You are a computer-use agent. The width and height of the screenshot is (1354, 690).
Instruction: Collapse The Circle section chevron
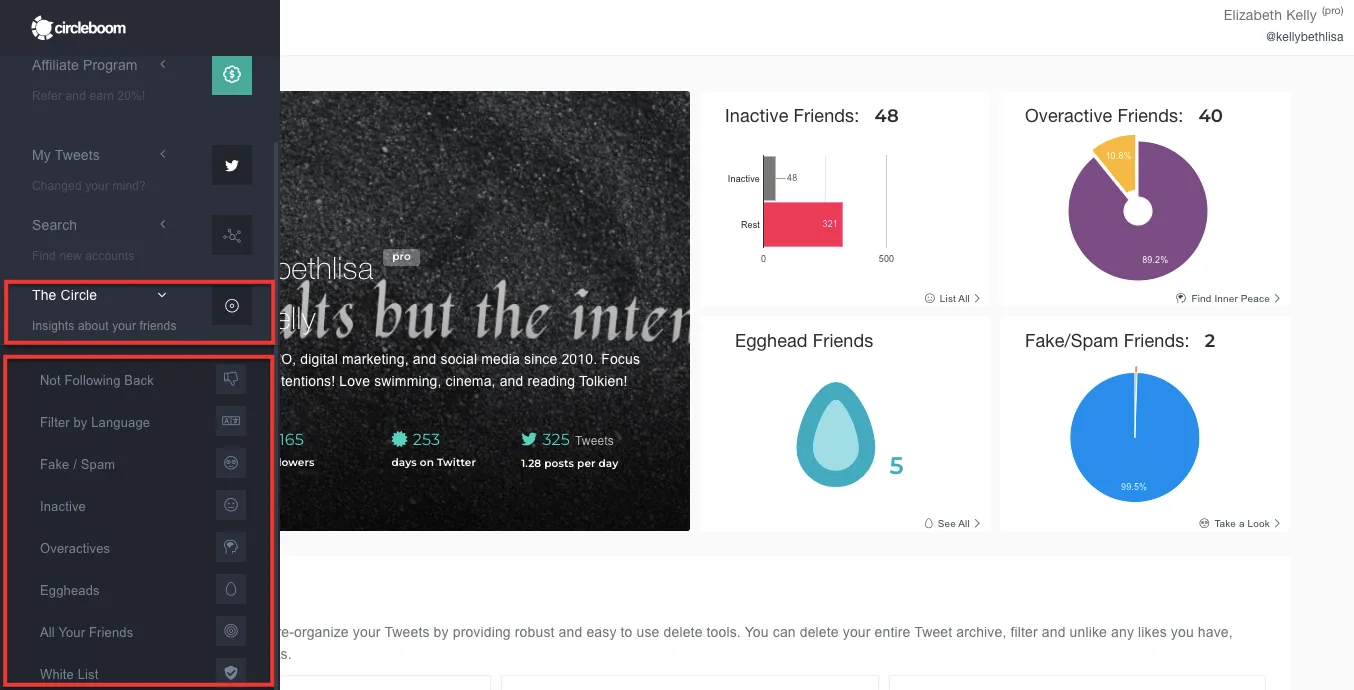(160, 295)
